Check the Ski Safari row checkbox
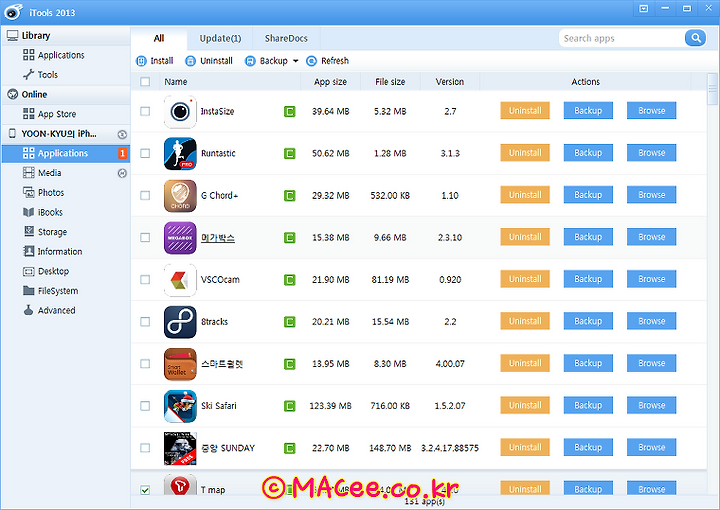Screen dimensions: 720x510 pos(145,406)
